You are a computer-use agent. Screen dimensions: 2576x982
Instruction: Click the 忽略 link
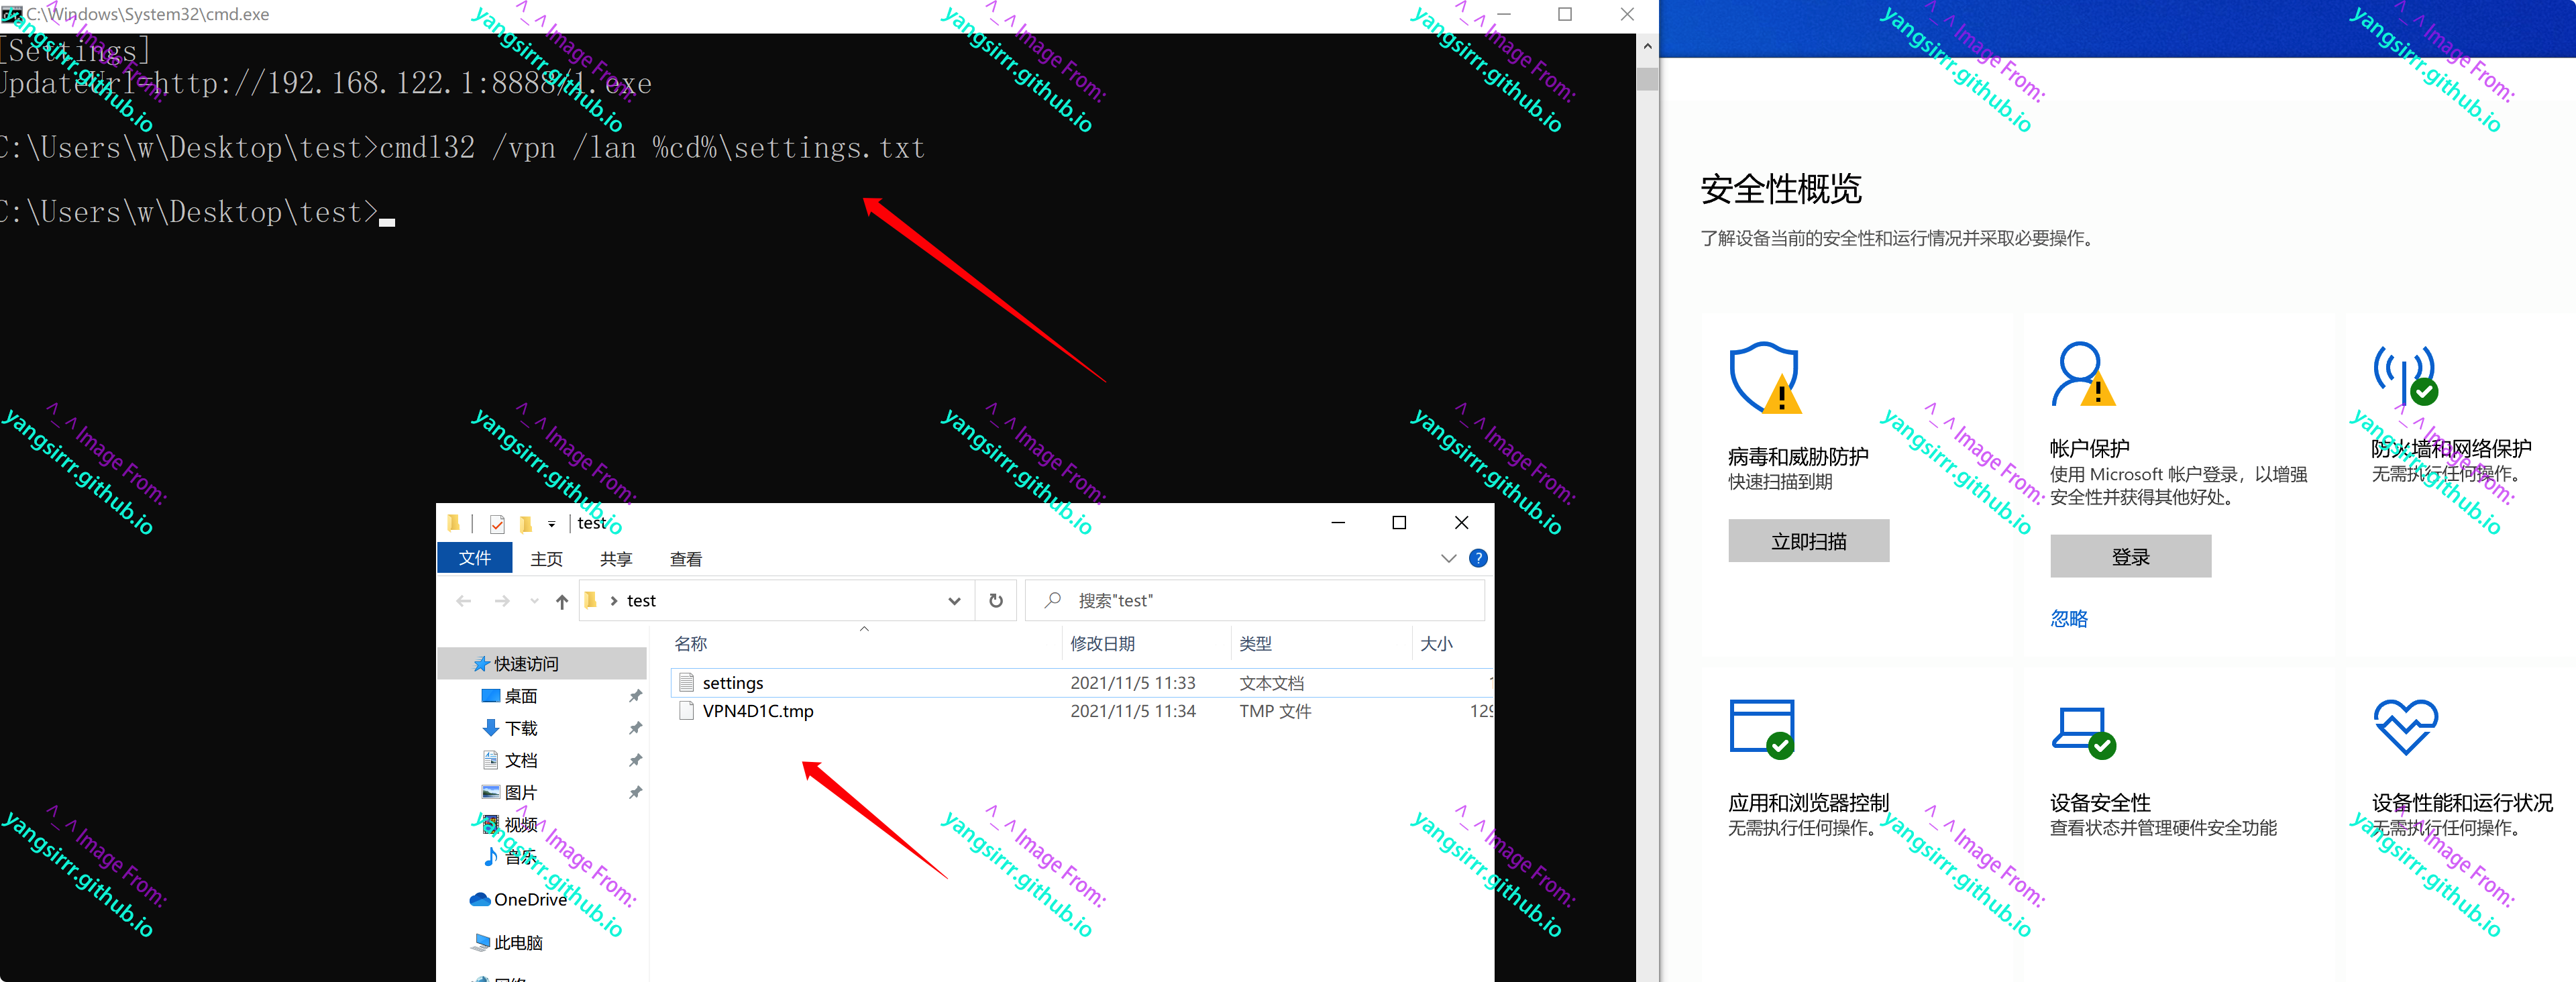coord(2069,619)
